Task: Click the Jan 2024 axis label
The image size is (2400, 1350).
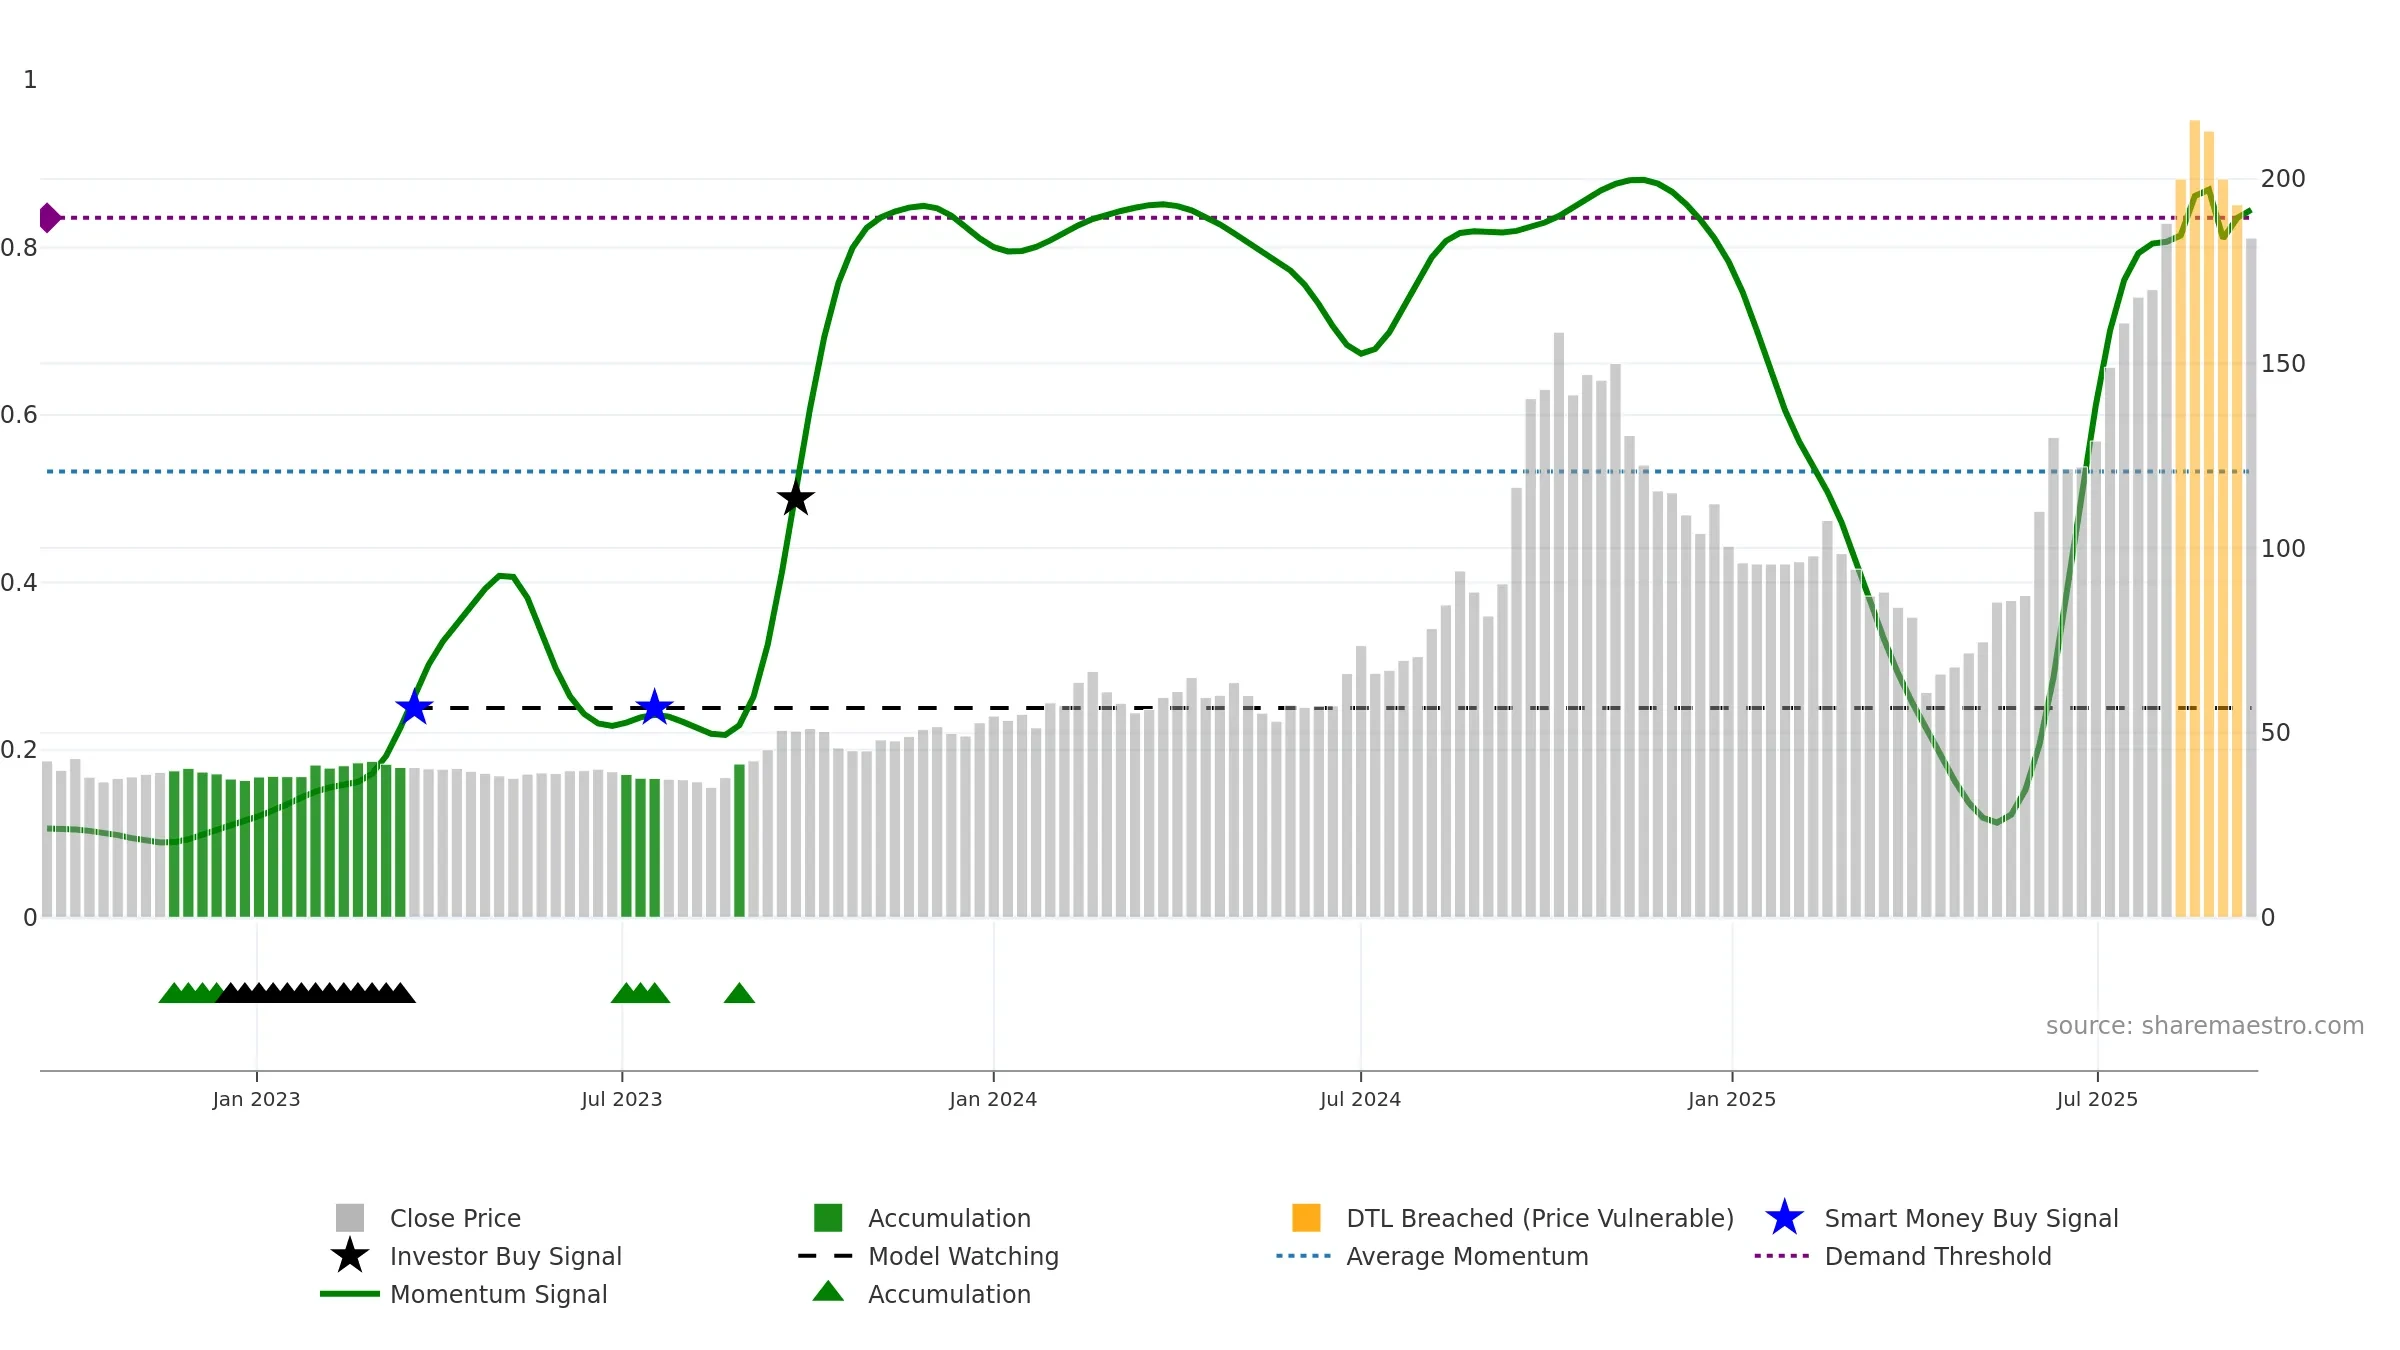Action: coord(993,1100)
